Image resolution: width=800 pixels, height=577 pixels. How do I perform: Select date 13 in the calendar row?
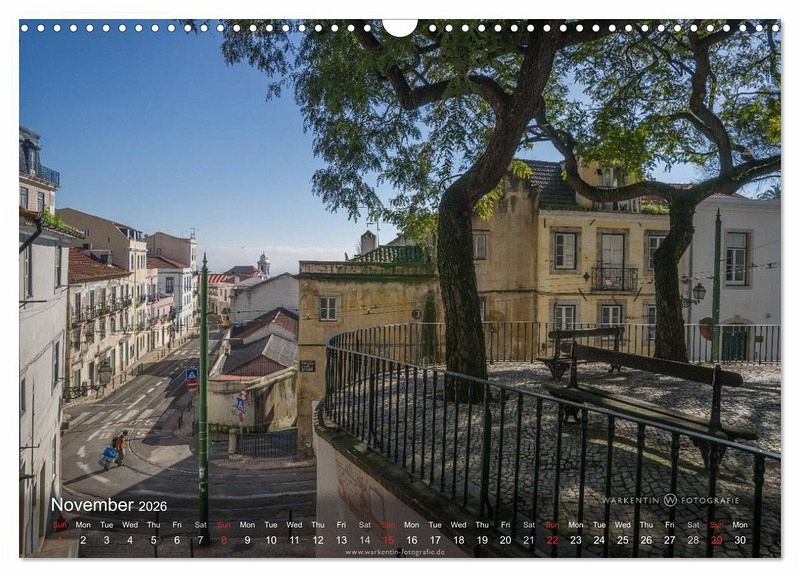click(x=341, y=540)
